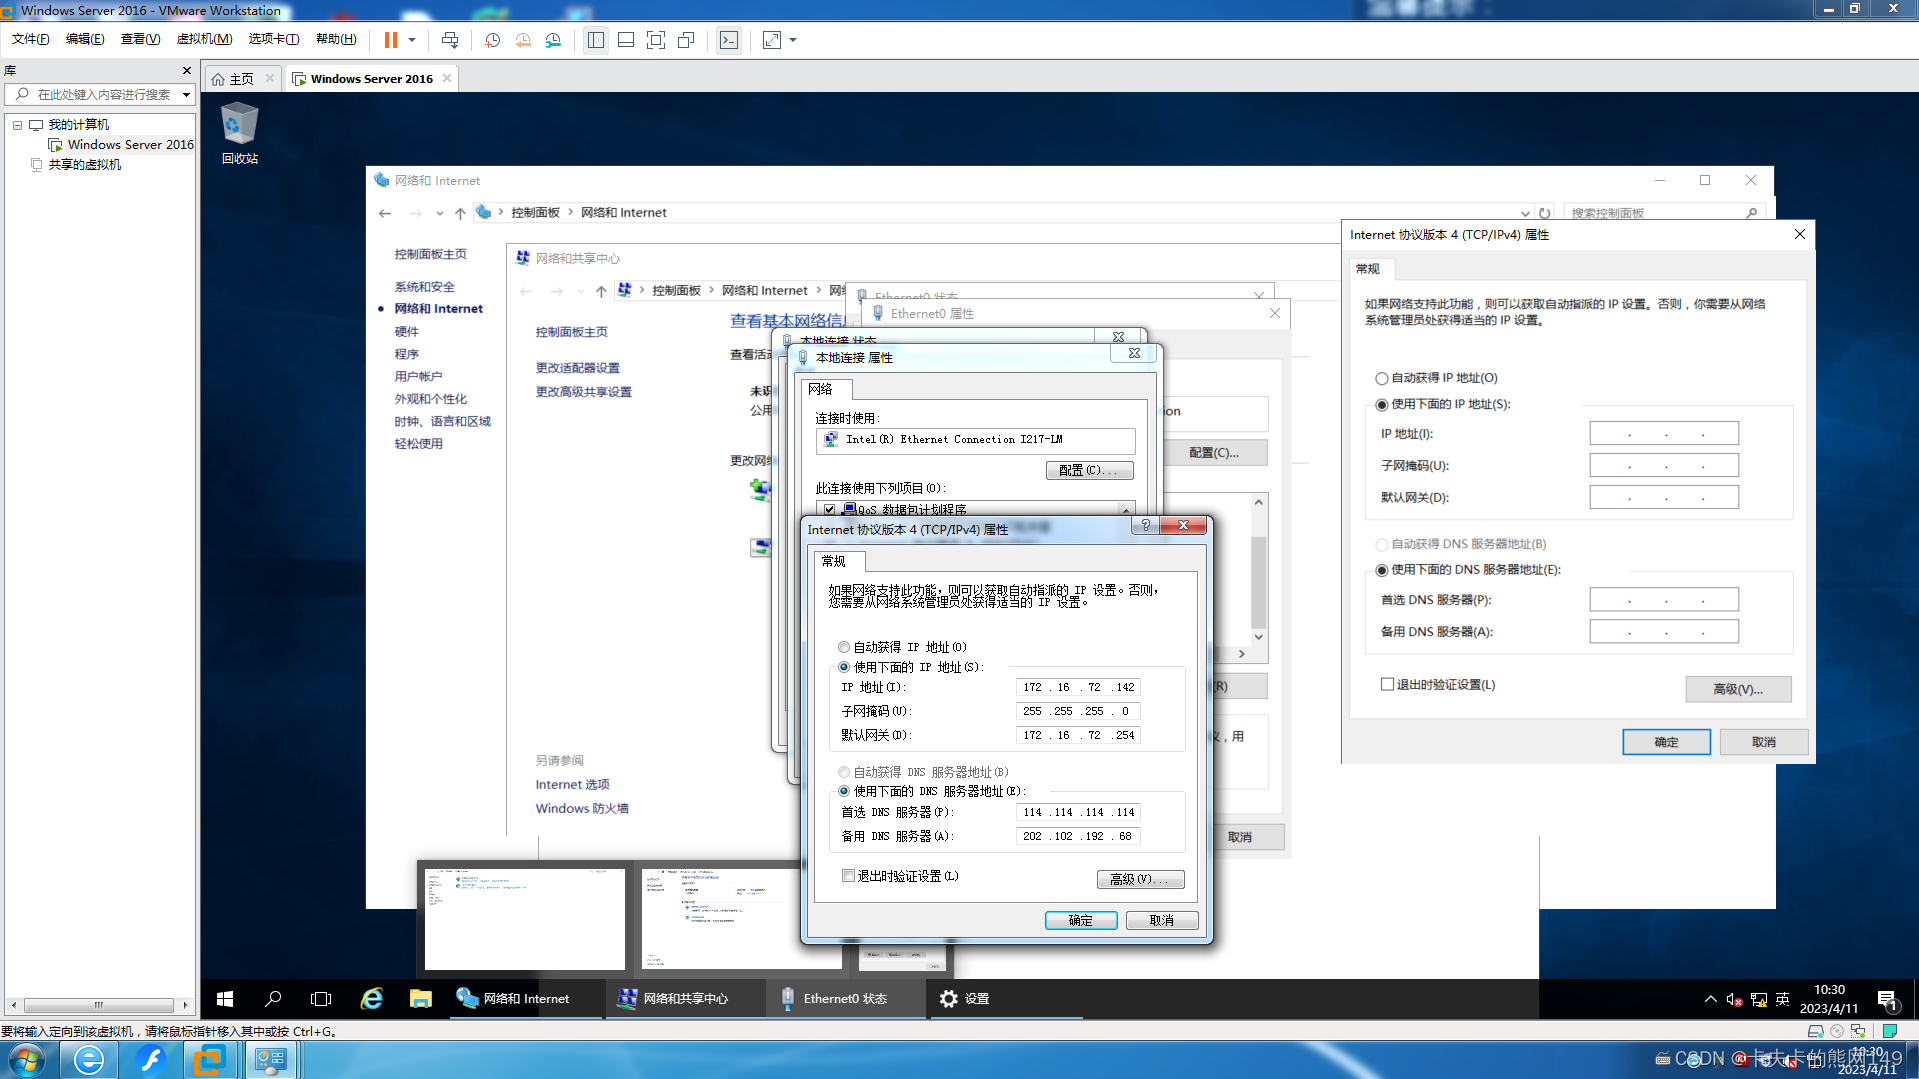Screen dimensions: 1919x1079
Task: Select 使用下面的 IP 地址(S) in blank IPv4 dialog
Action: click(1382, 404)
